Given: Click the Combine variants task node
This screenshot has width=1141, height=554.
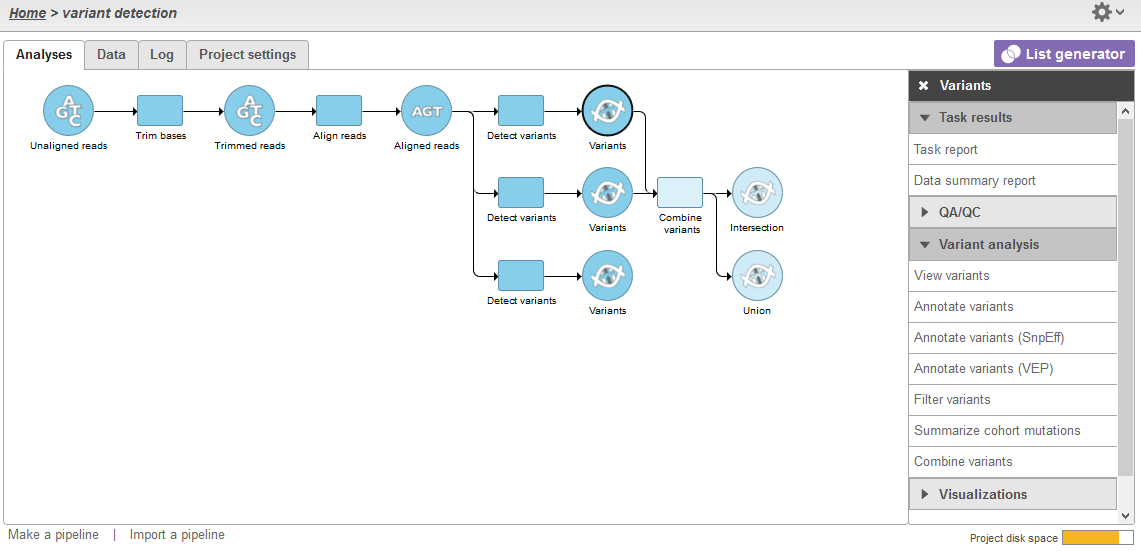Looking at the screenshot, I should pyautogui.click(x=680, y=192).
